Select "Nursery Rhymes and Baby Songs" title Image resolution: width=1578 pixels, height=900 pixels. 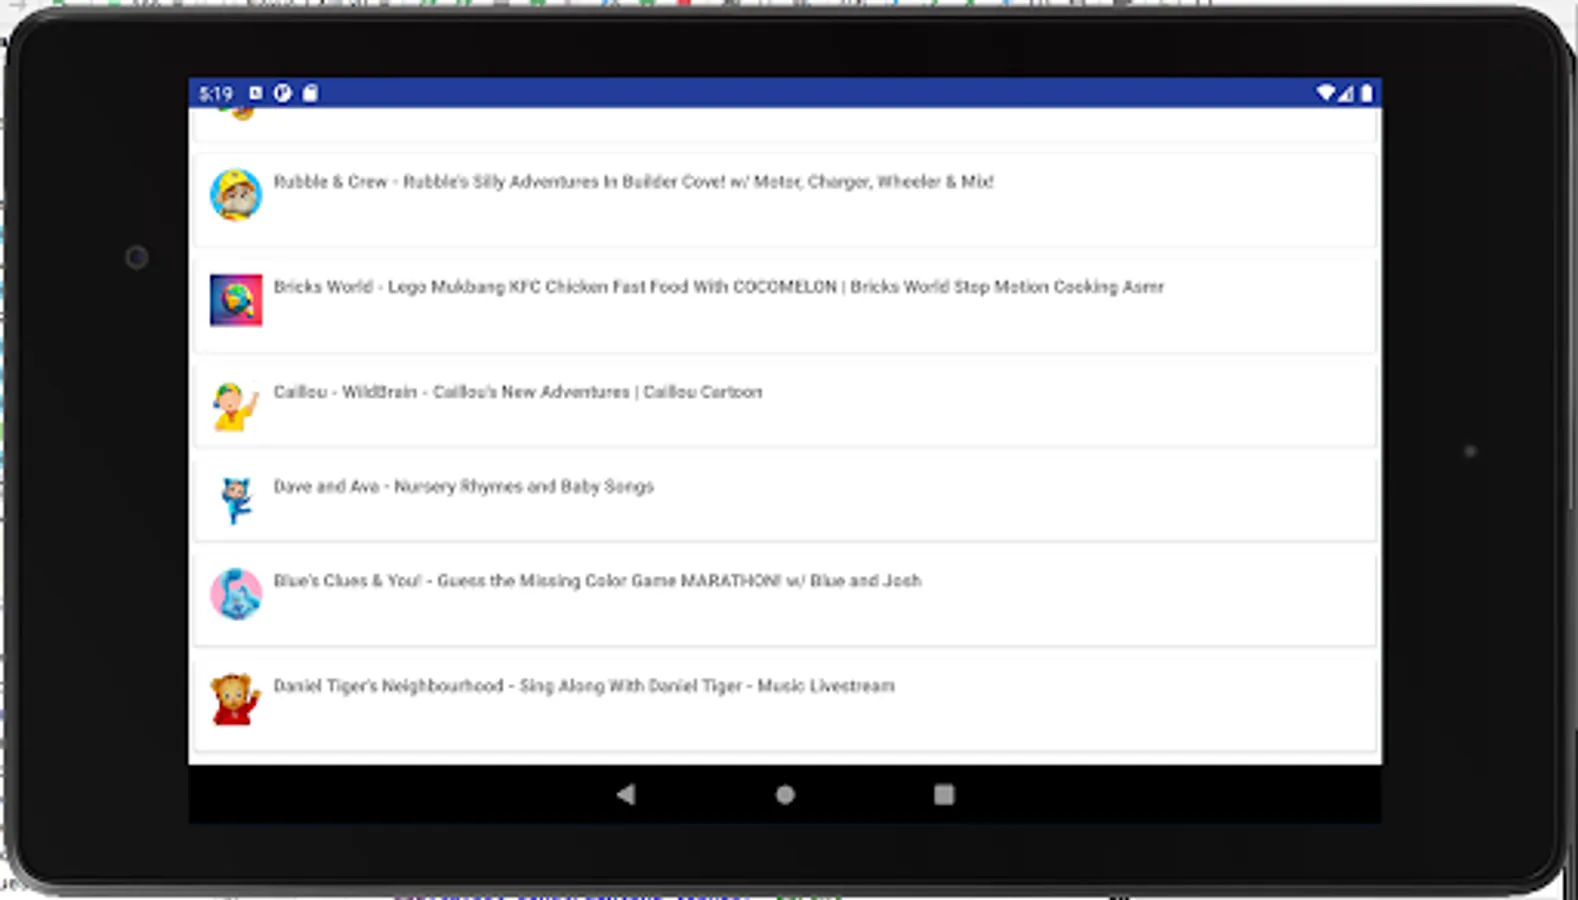(x=524, y=487)
